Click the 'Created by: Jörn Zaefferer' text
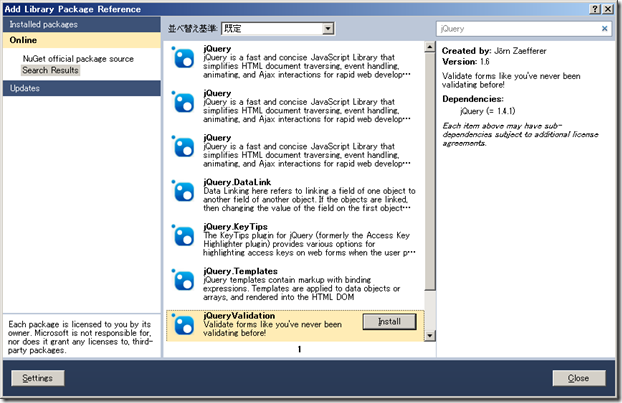622x403 pixels. [x=494, y=51]
